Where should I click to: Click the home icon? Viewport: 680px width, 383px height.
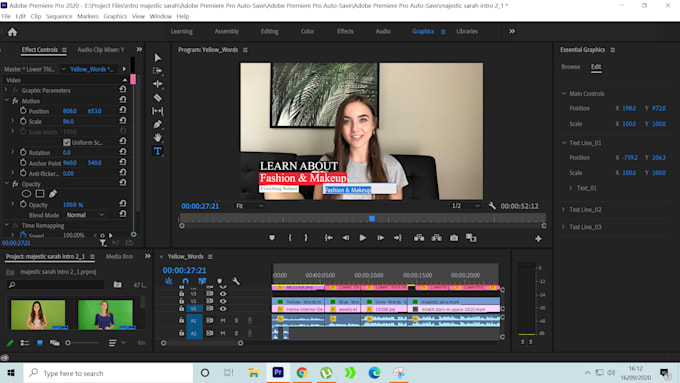(12, 32)
